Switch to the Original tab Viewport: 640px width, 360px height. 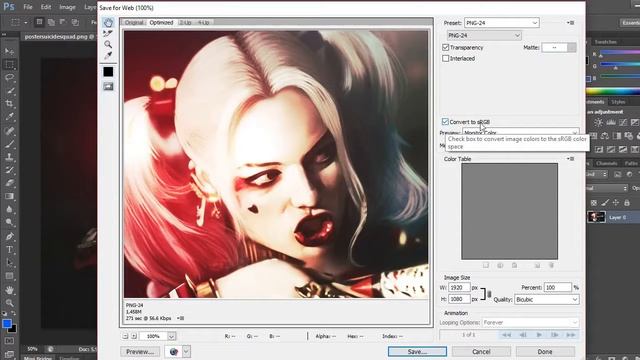[134, 22]
